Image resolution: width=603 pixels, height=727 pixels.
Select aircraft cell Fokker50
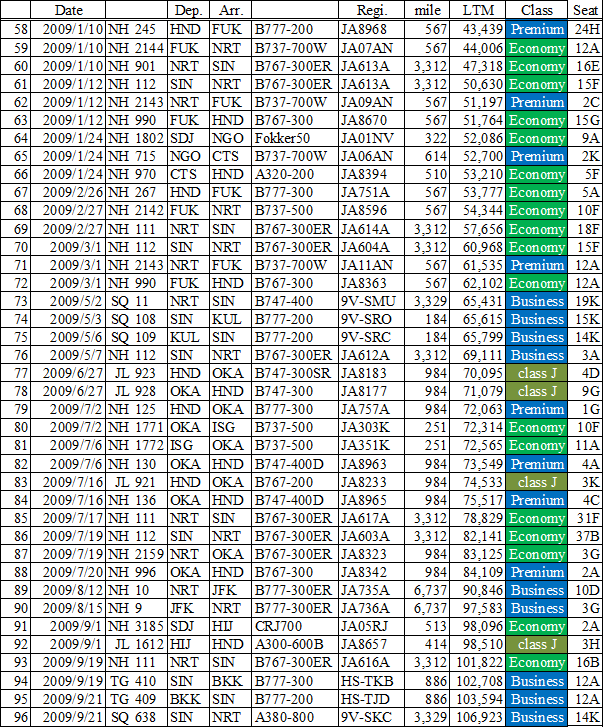coord(295,138)
